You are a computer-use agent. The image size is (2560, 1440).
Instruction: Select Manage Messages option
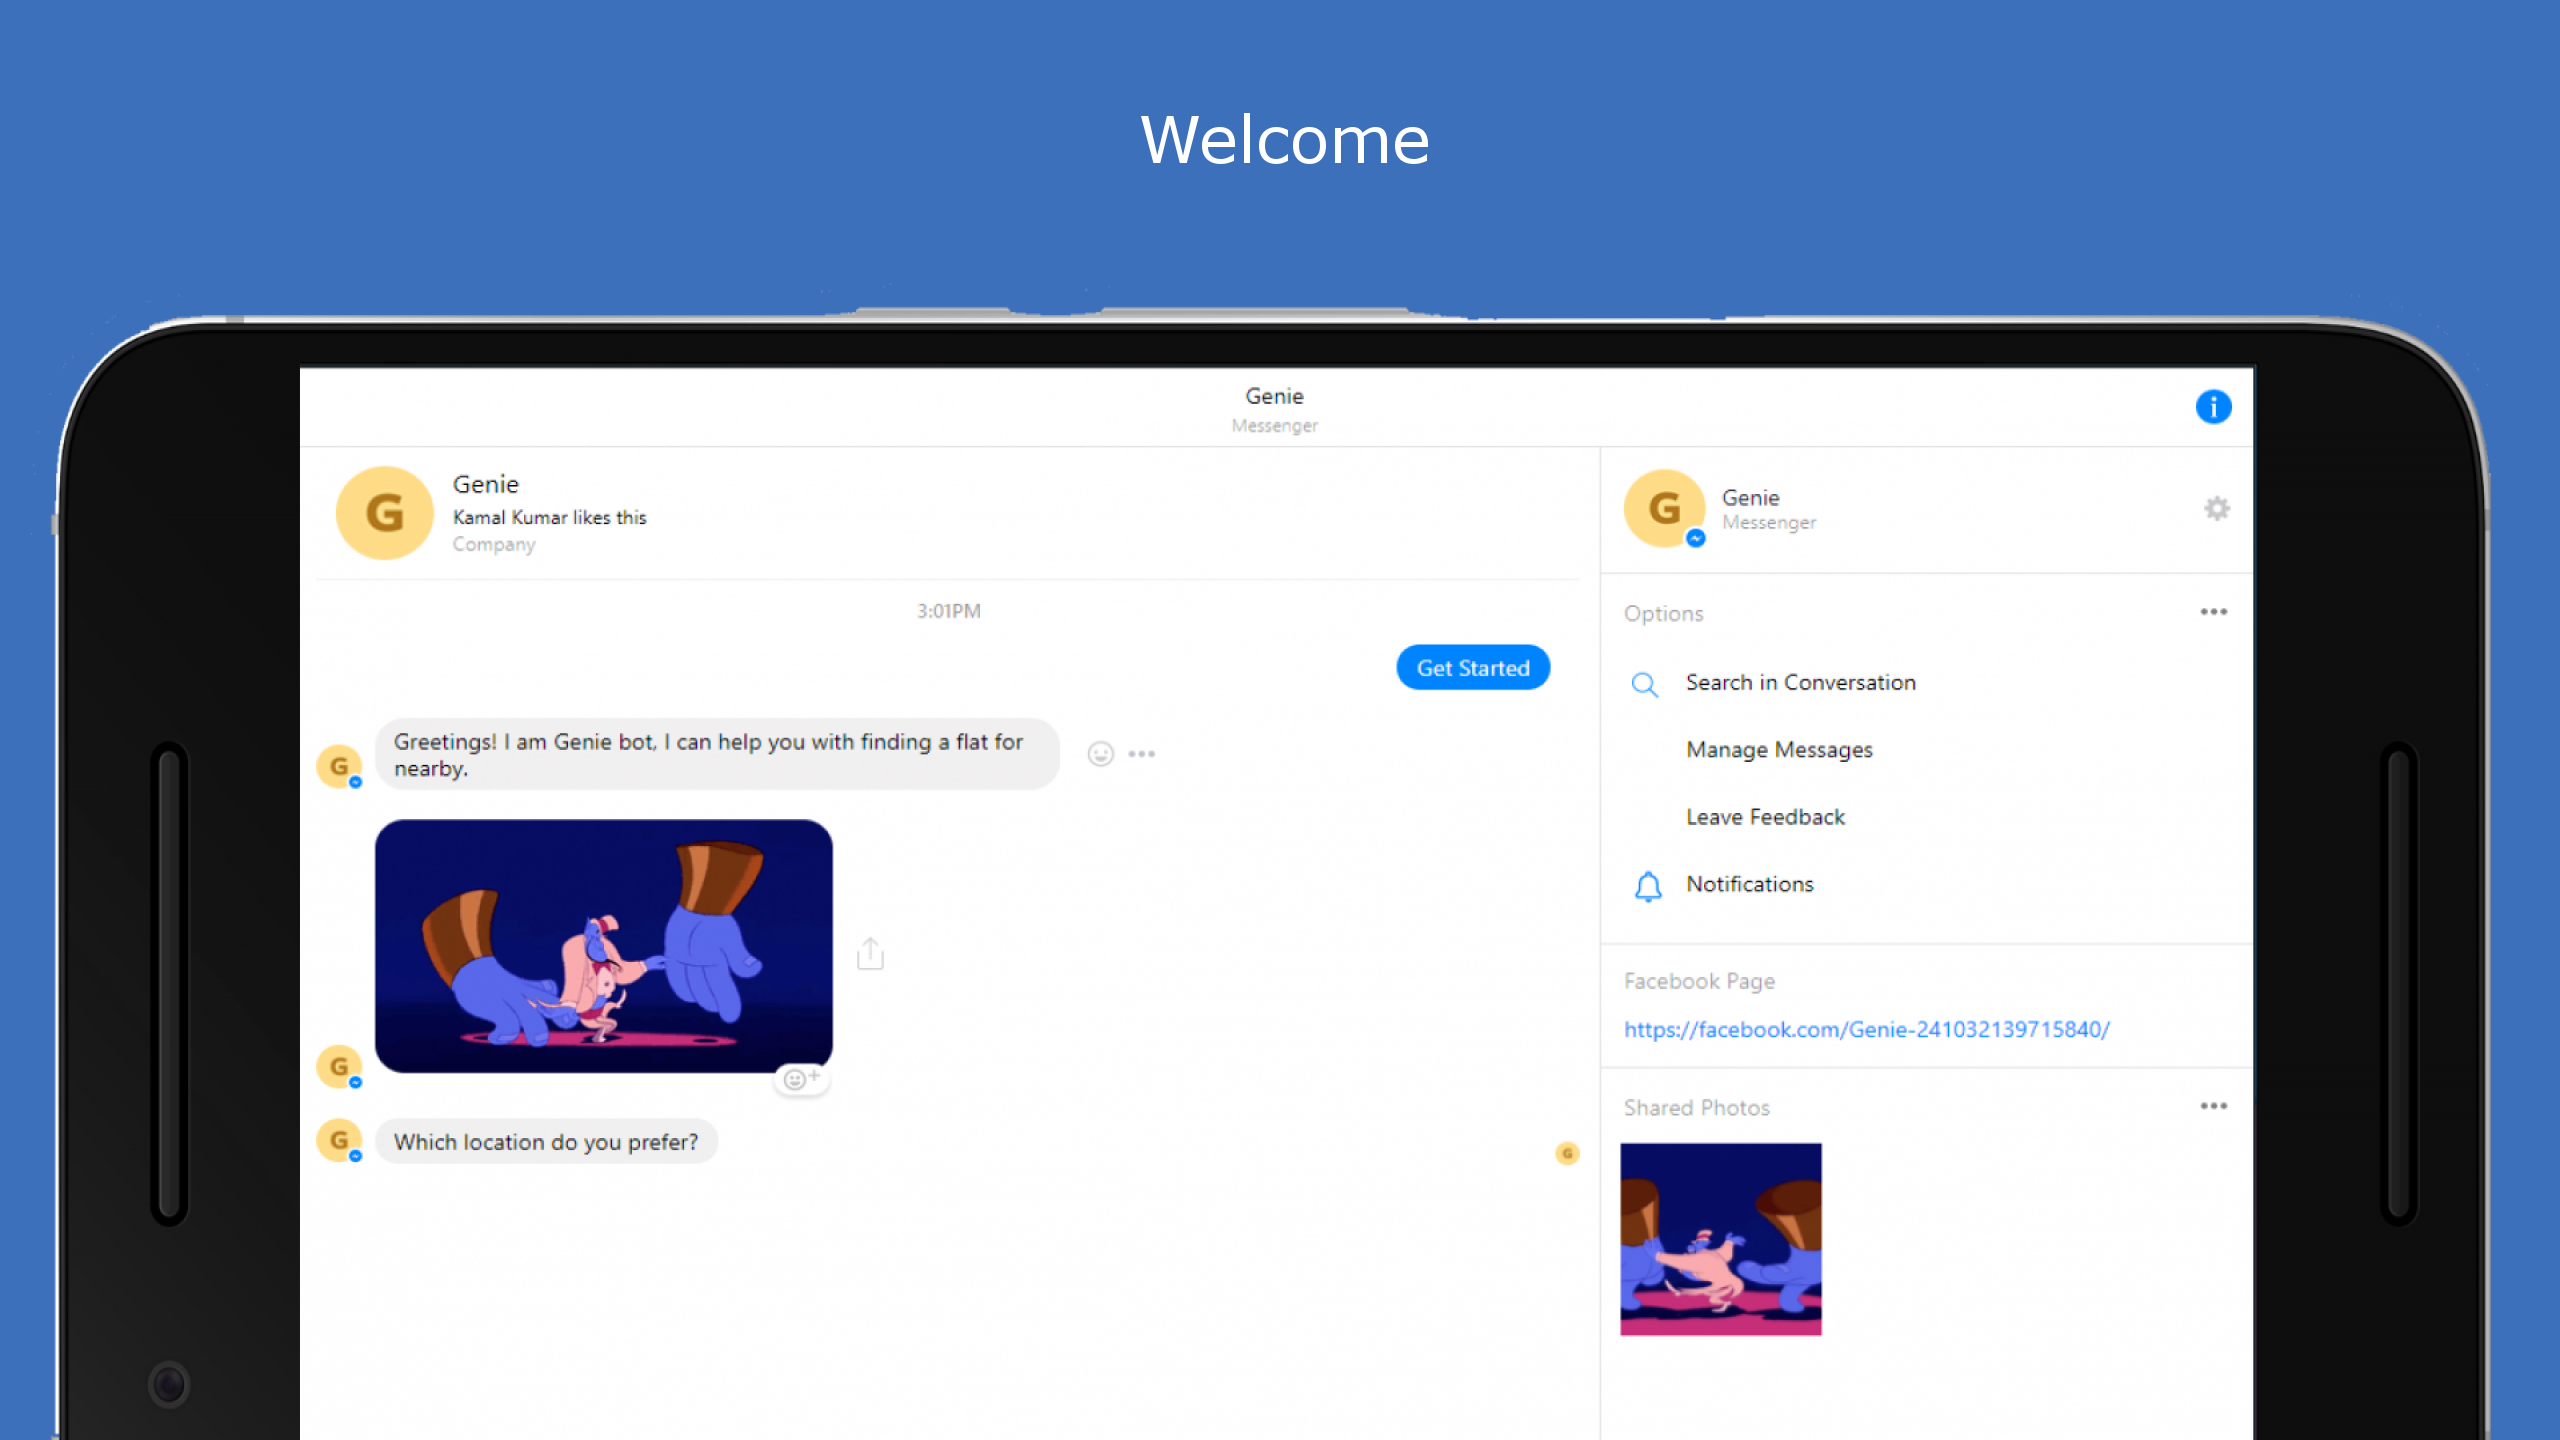(x=1779, y=750)
